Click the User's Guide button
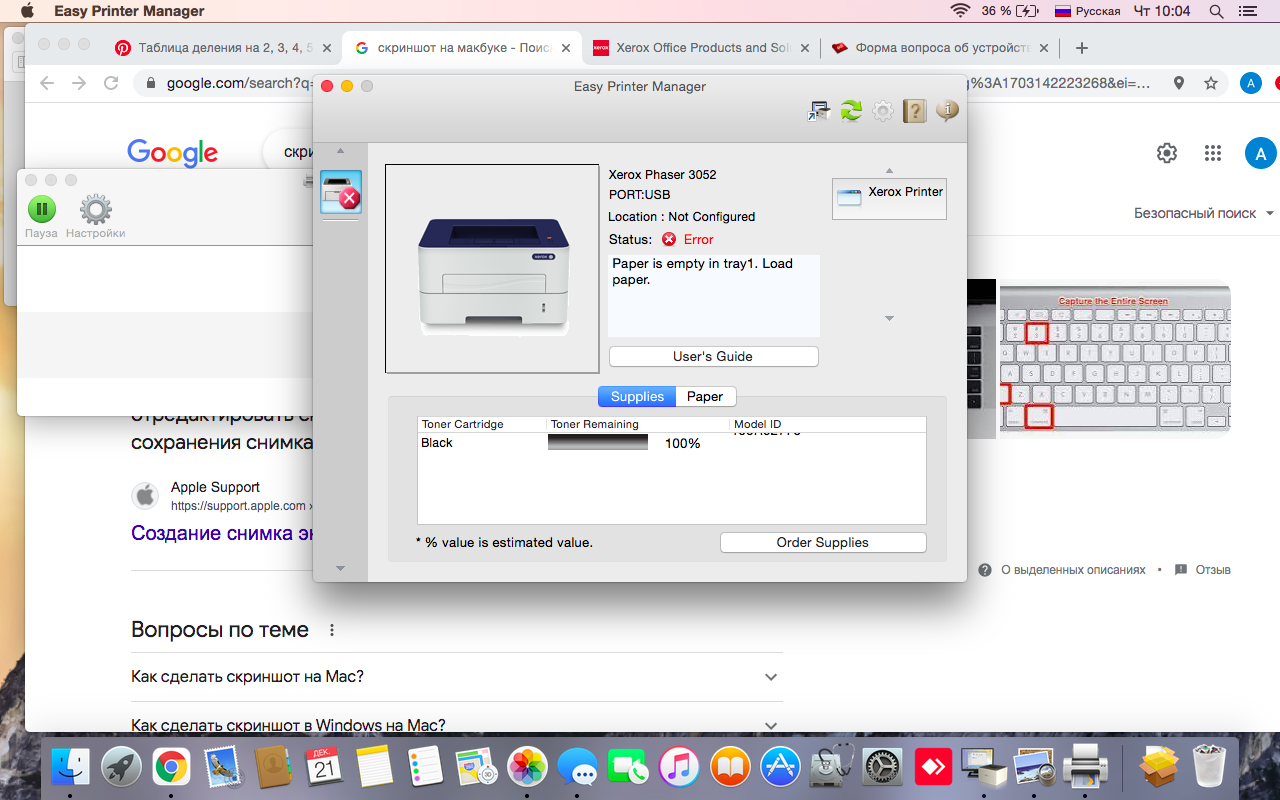 (x=713, y=356)
